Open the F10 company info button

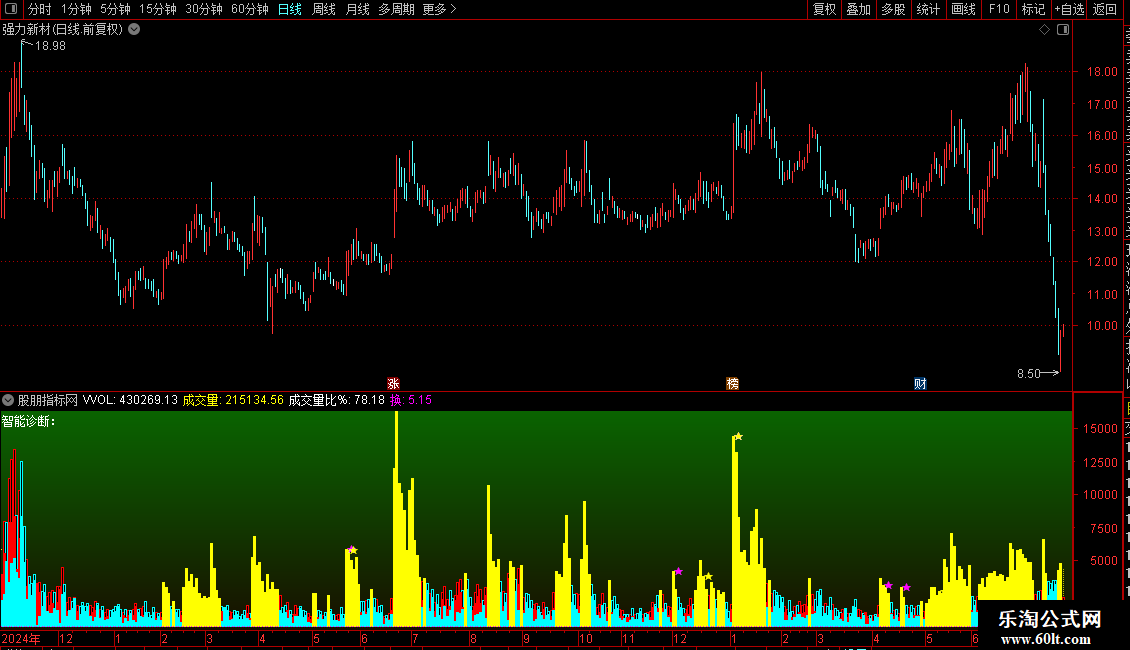click(x=999, y=9)
